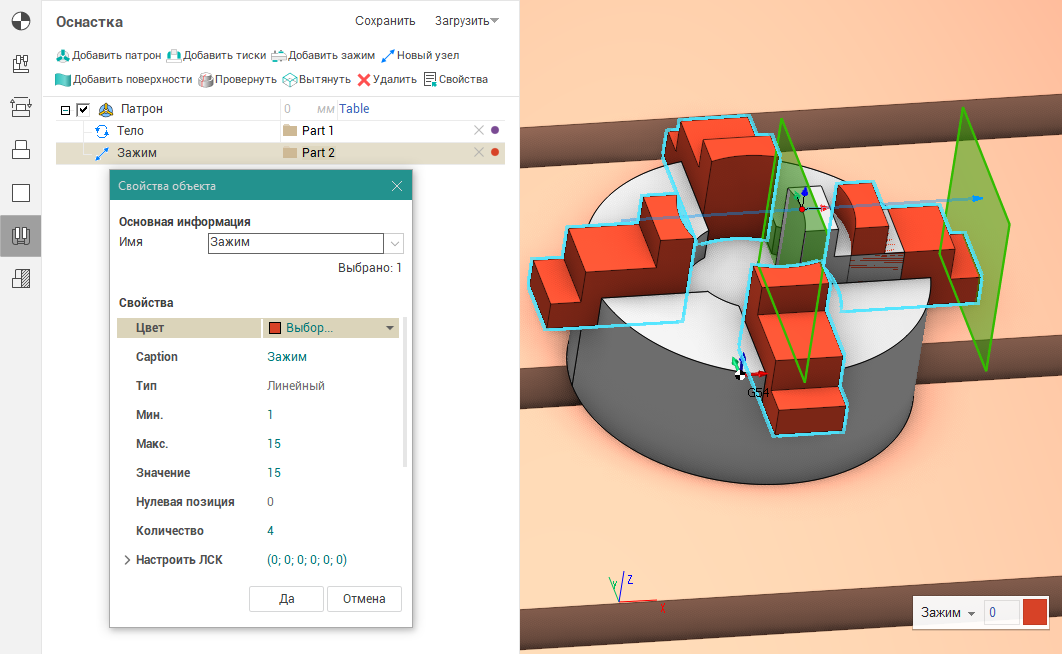Collapse the Патрон tree node
This screenshot has height=654, width=1062.
pyautogui.click(x=66, y=110)
